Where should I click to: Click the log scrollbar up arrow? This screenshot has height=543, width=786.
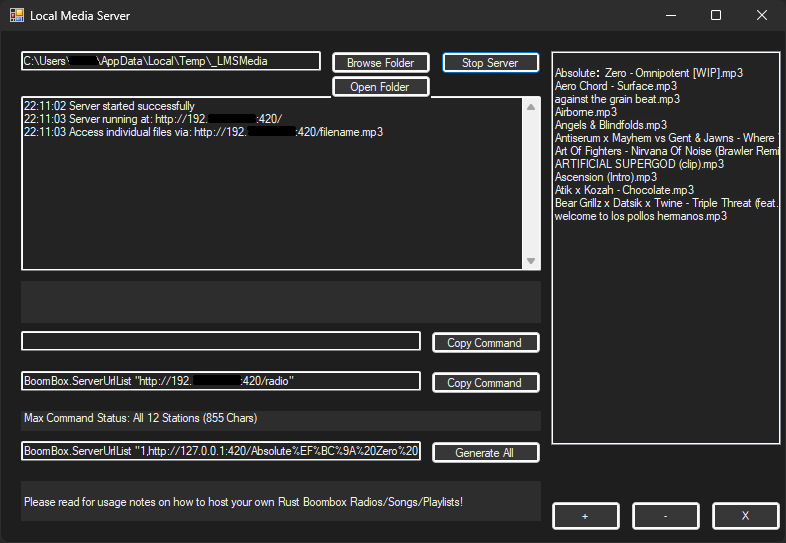click(x=531, y=107)
